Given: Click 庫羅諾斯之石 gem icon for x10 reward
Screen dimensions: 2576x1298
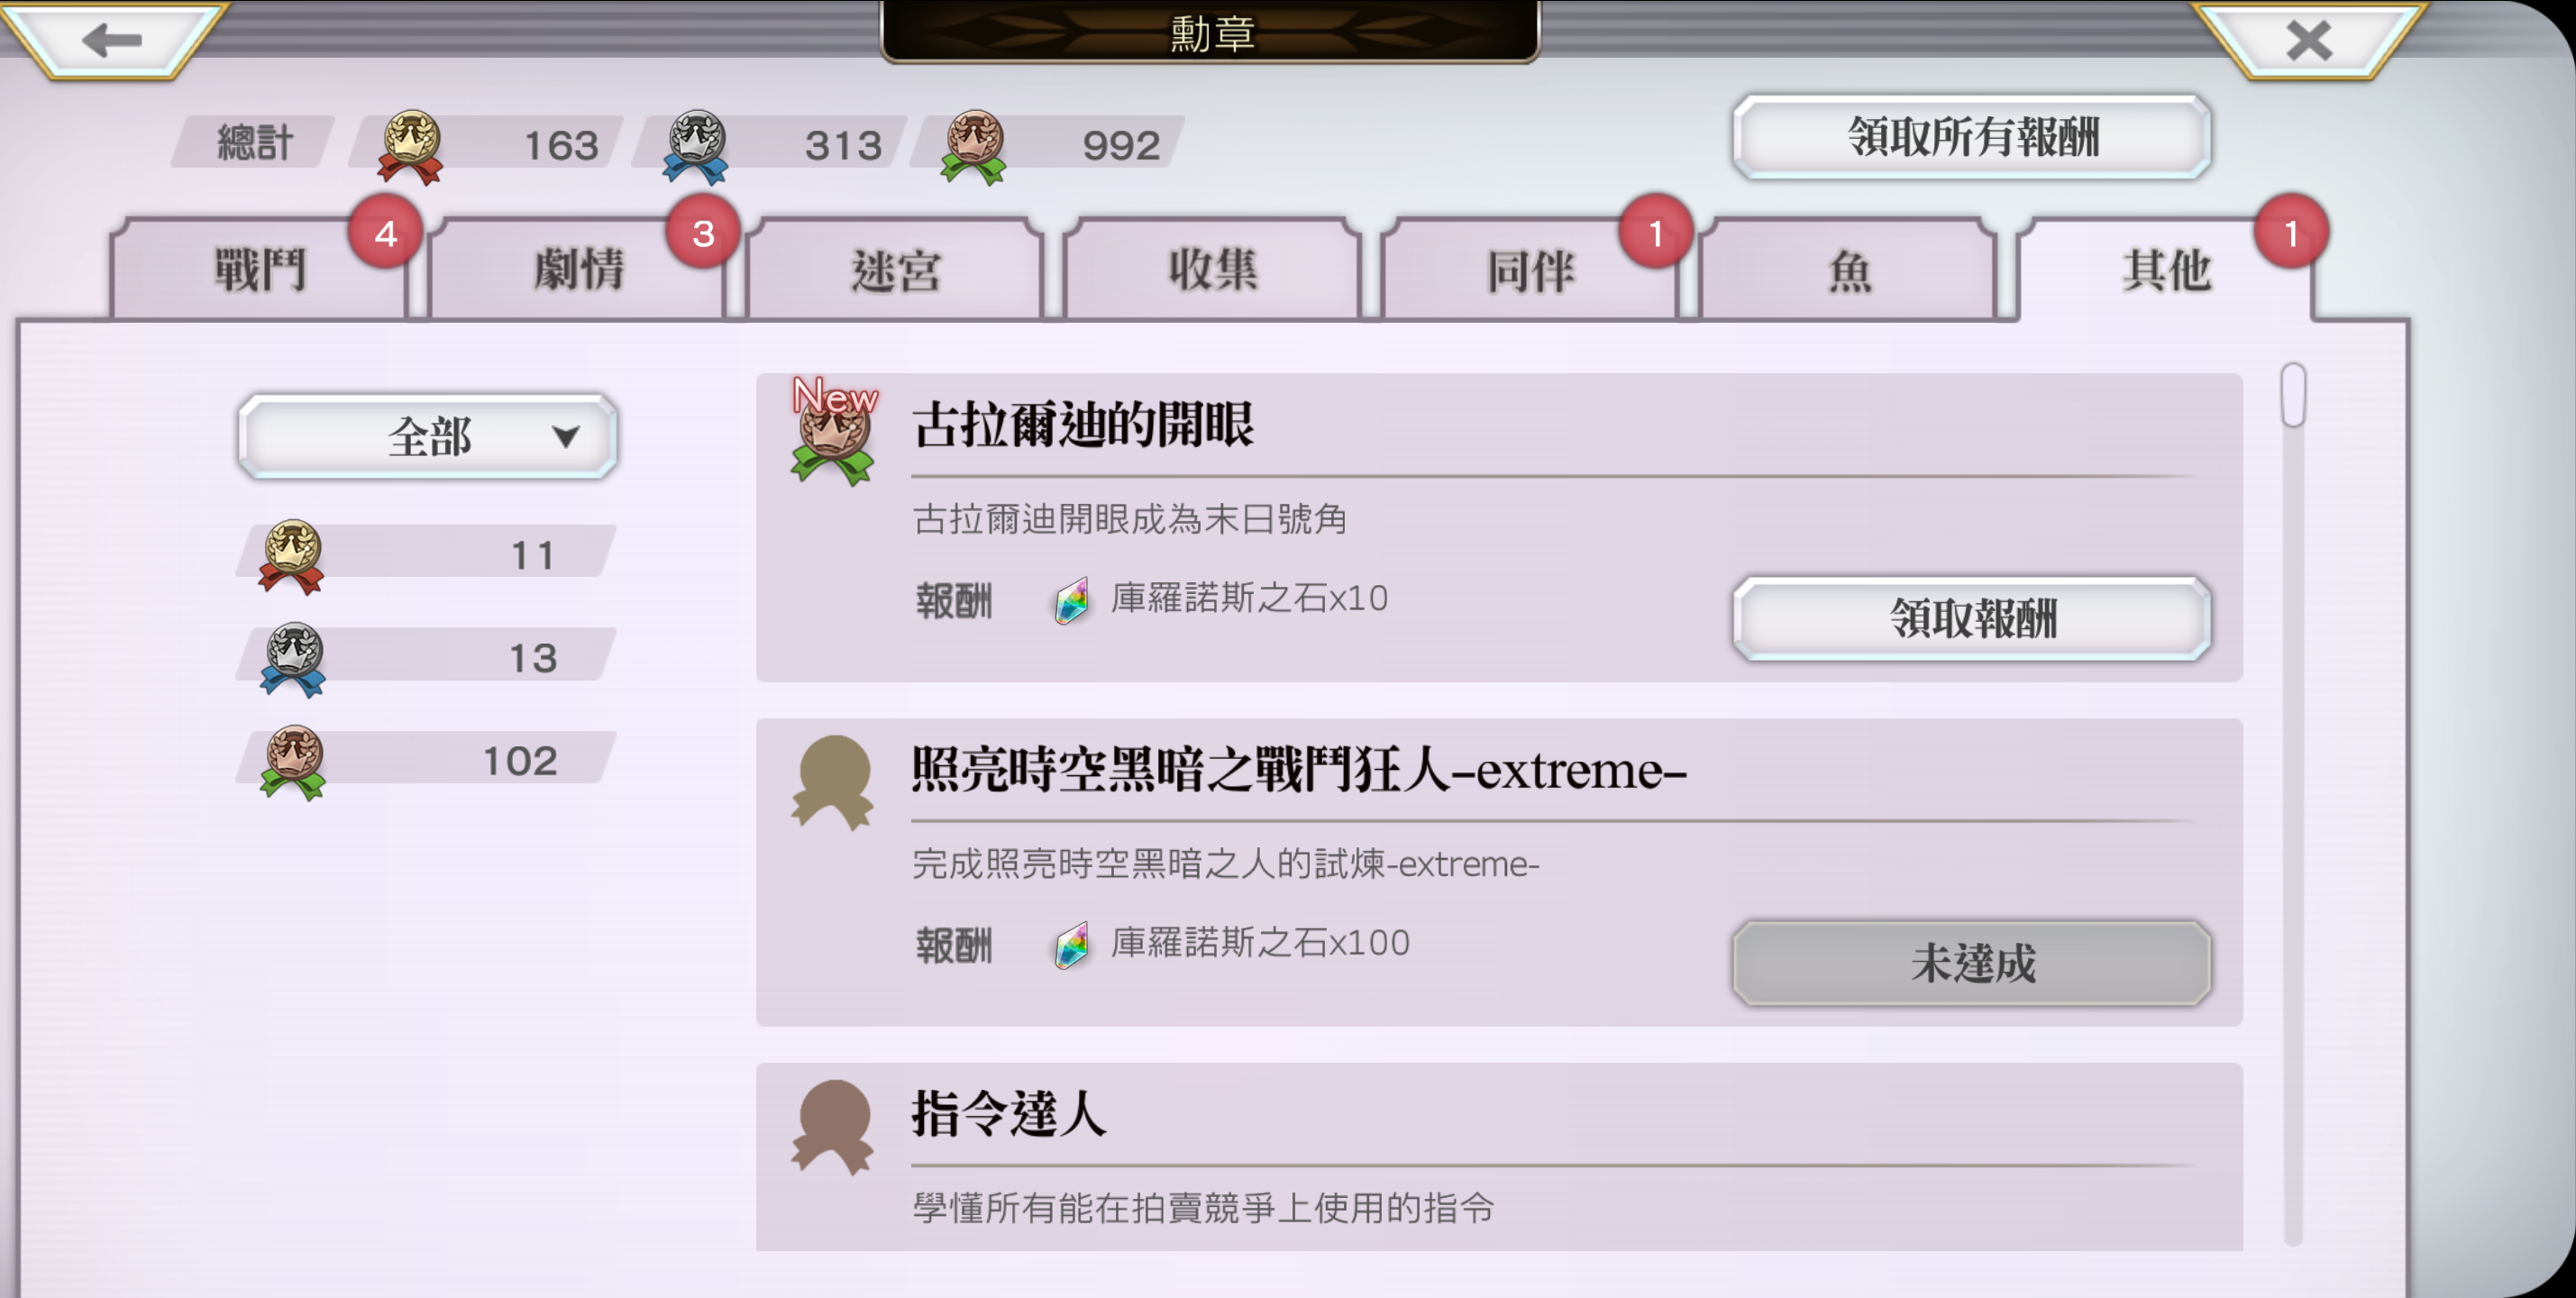Looking at the screenshot, I should click(x=1072, y=601).
